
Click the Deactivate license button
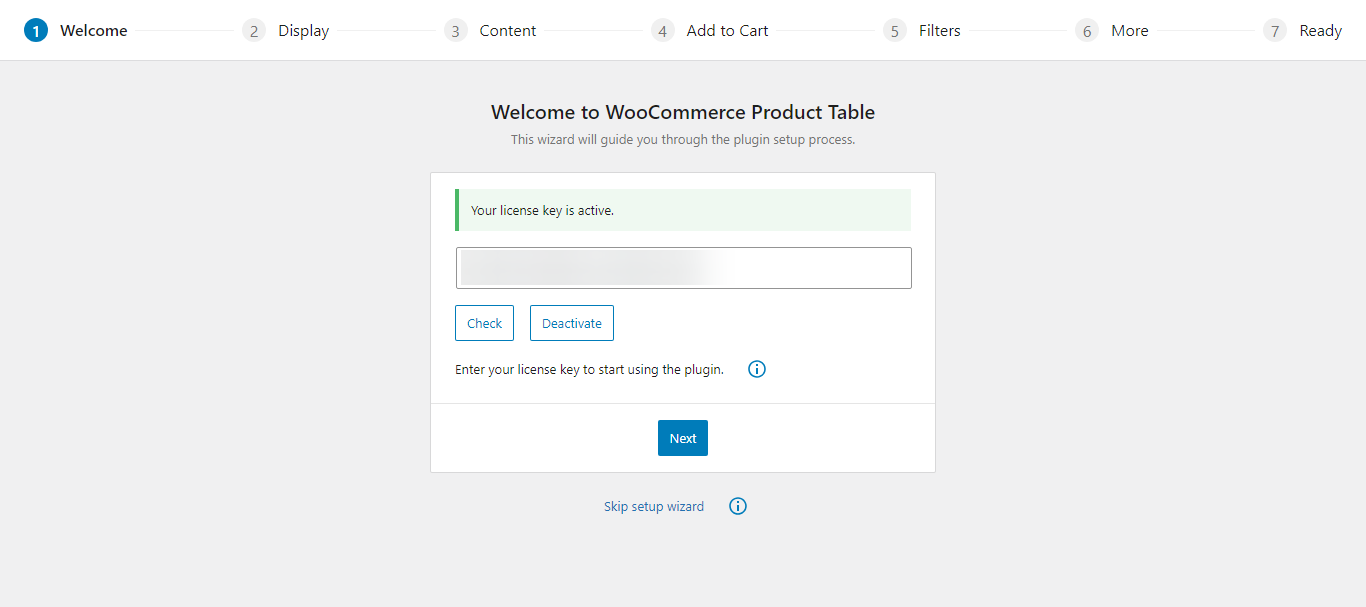click(x=572, y=323)
